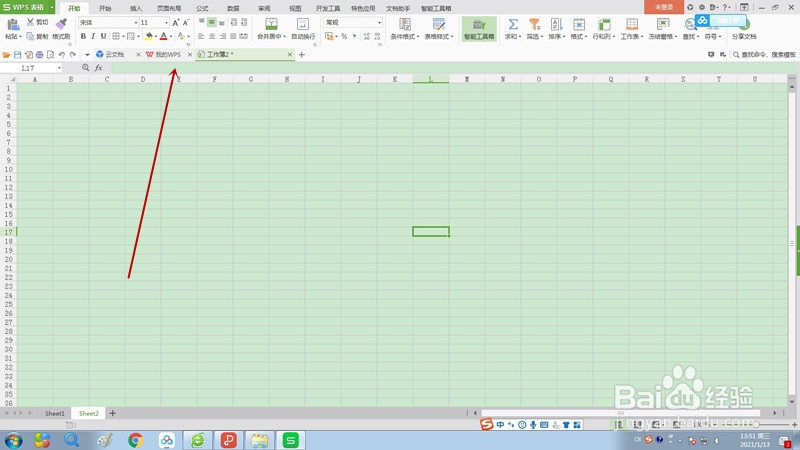The height and width of the screenshot is (450, 800).
Task: Click the Smart Toolbox (智能工具箱) button
Action: pyautogui.click(x=479, y=29)
